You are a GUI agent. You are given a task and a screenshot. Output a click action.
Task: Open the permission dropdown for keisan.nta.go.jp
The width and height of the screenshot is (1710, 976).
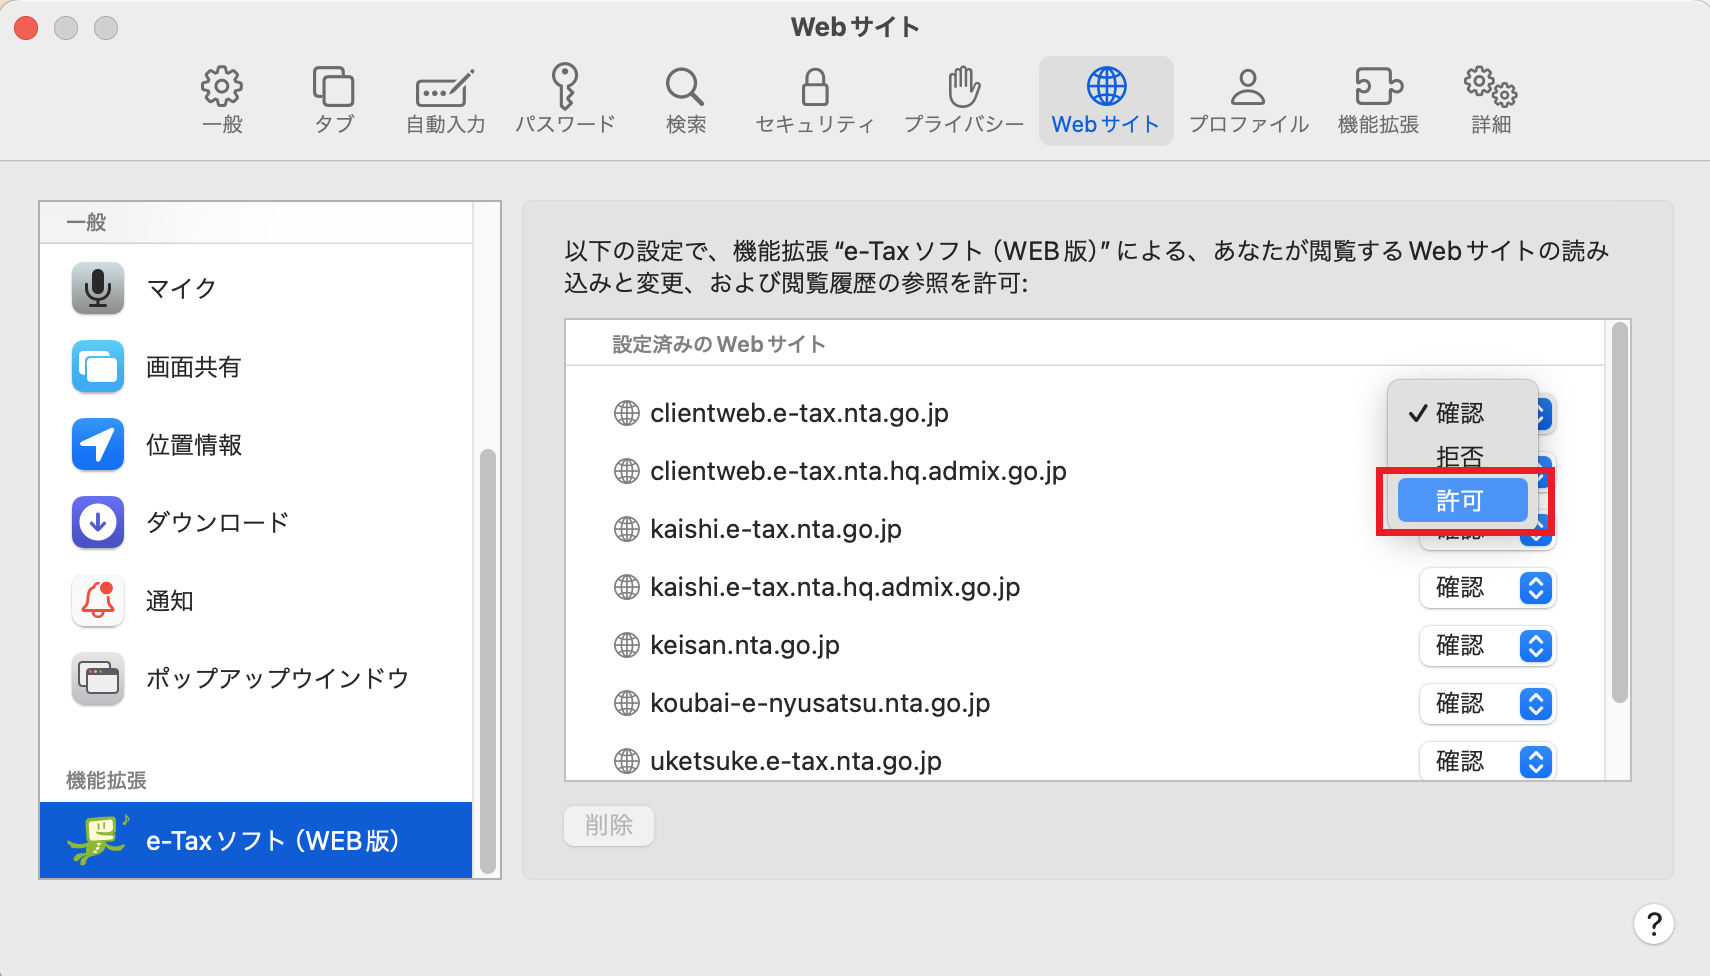click(x=1487, y=646)
